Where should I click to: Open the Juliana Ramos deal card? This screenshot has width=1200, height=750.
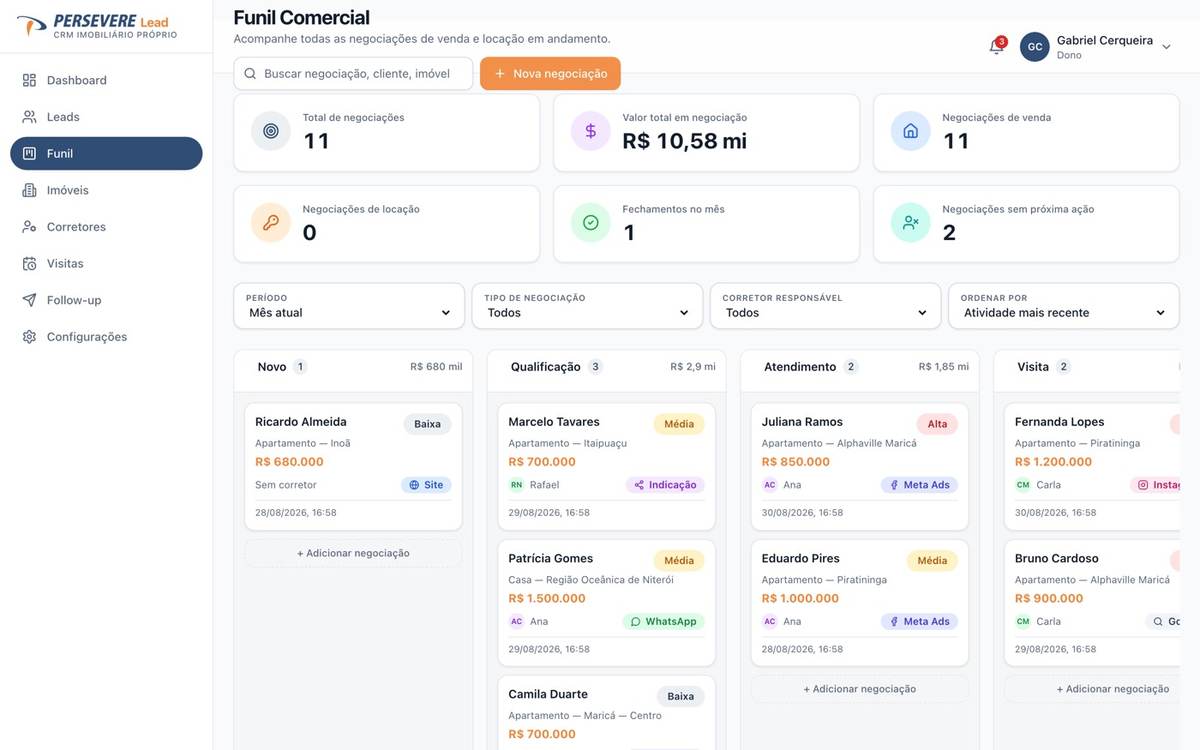[860, 466]
